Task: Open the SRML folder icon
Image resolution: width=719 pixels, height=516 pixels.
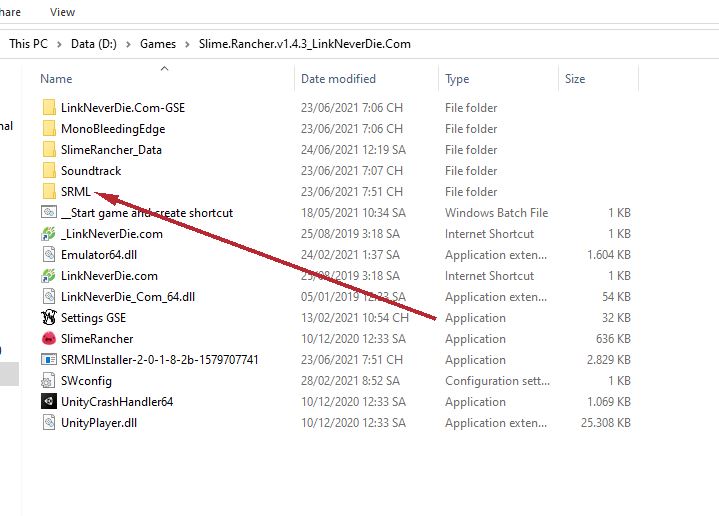Action: pyautogui.click(x=49, y=192)
